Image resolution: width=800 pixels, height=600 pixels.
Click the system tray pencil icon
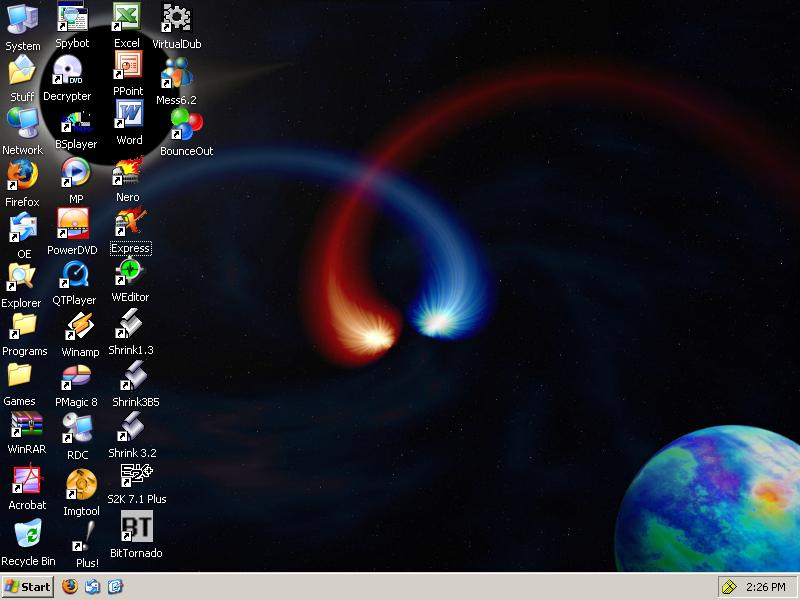point(730,587)
